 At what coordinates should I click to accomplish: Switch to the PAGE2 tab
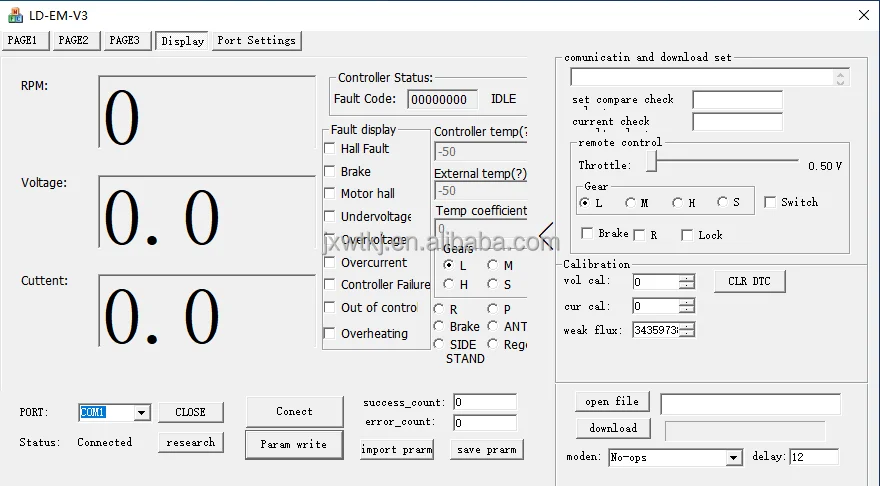(x=76, y=40)
